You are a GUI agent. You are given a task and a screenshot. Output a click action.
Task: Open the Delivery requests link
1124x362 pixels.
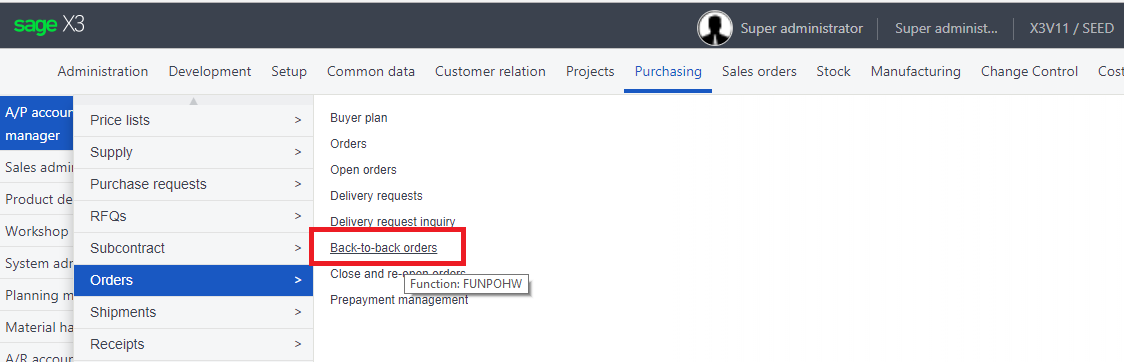pyautogui.click(x=376, y=196)
